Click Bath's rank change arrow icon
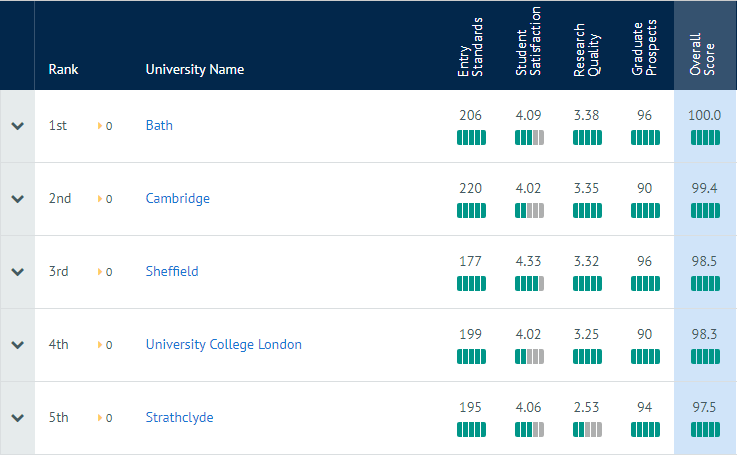The image size is (737, 455). point(100,126)
